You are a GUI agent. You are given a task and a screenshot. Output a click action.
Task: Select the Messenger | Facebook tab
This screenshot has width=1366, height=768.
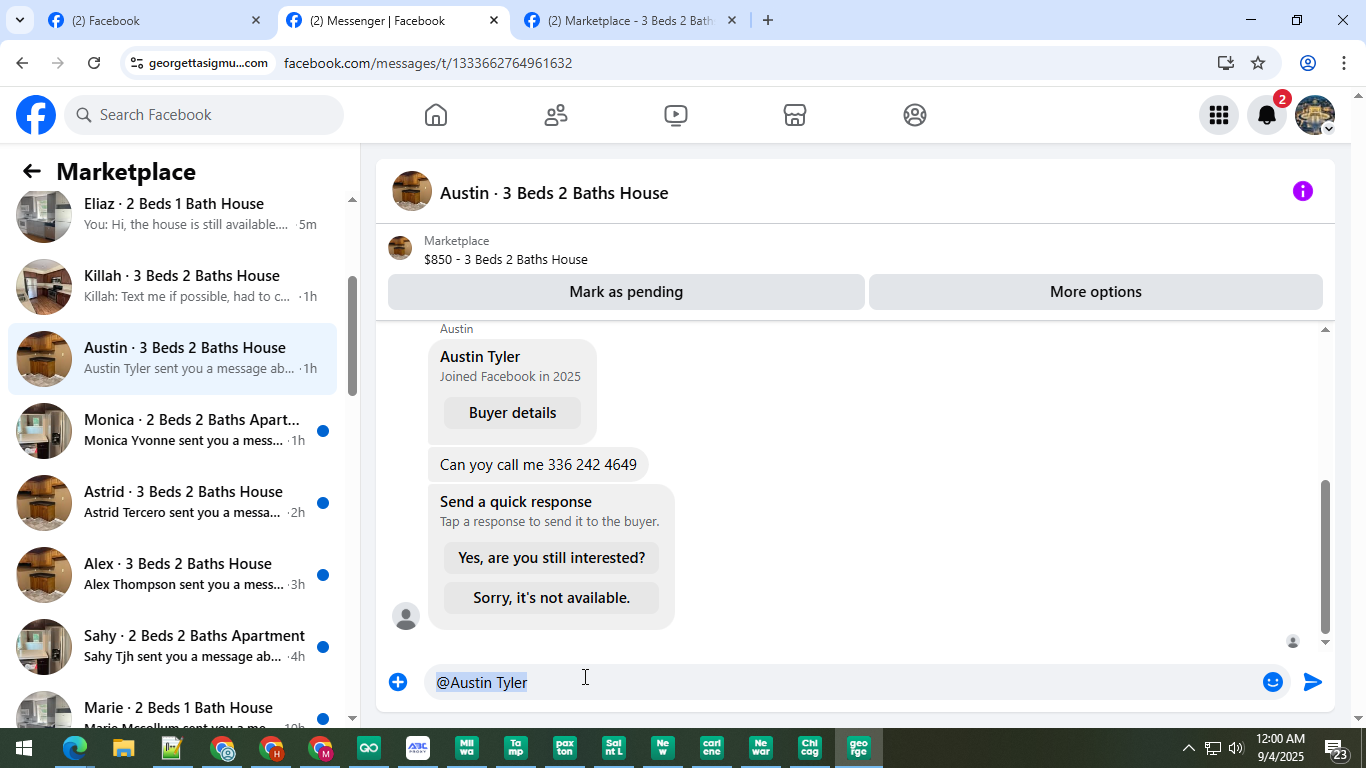[x=392, y=20]
